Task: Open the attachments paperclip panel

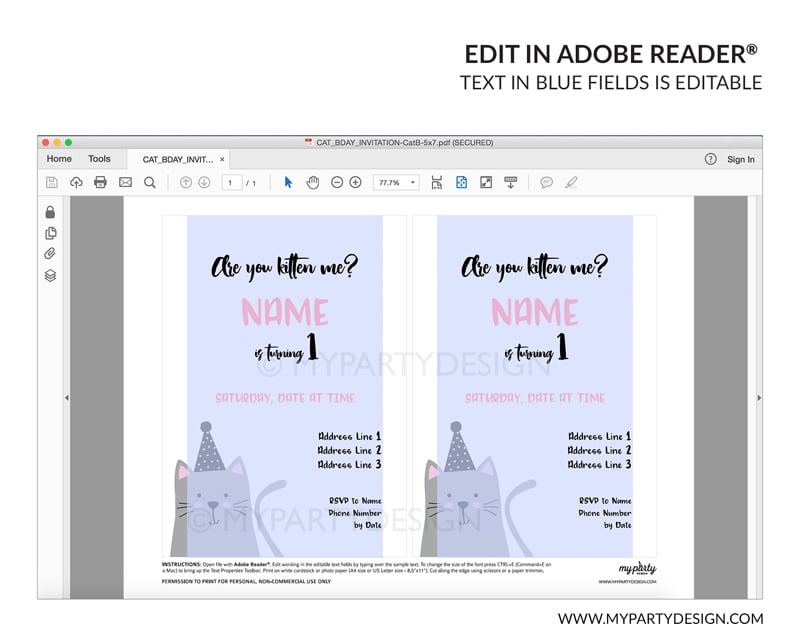Action: [x=50, y=254]
